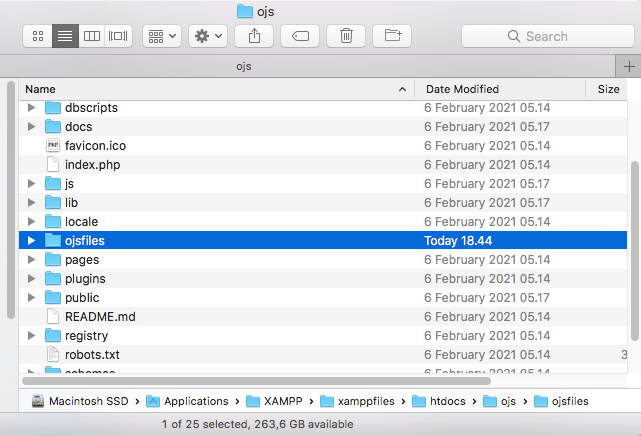Select the registry folder icon

53,335
